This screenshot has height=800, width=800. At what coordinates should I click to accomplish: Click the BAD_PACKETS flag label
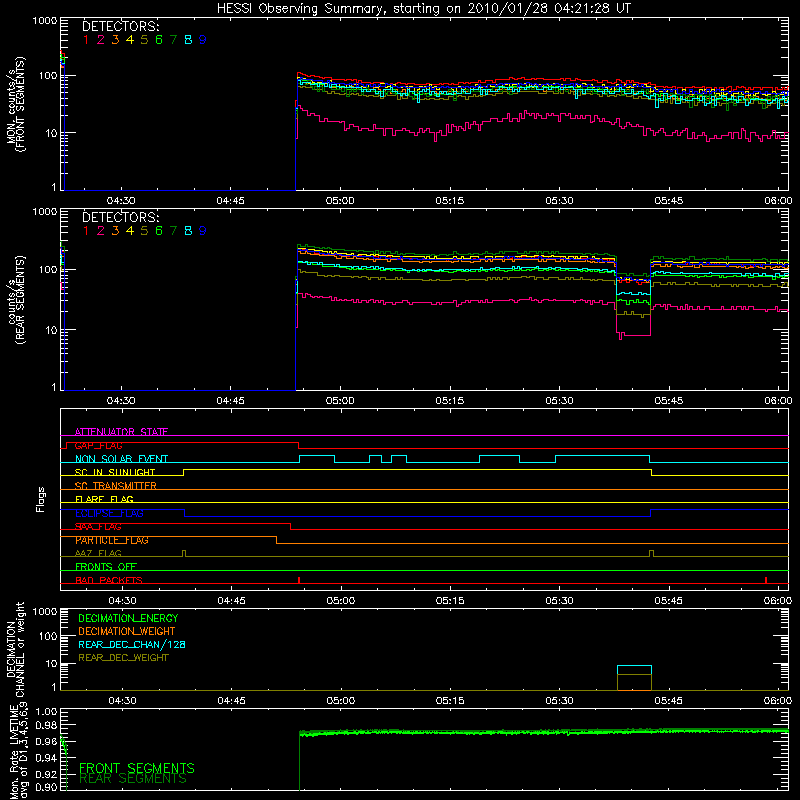[109, 580]
